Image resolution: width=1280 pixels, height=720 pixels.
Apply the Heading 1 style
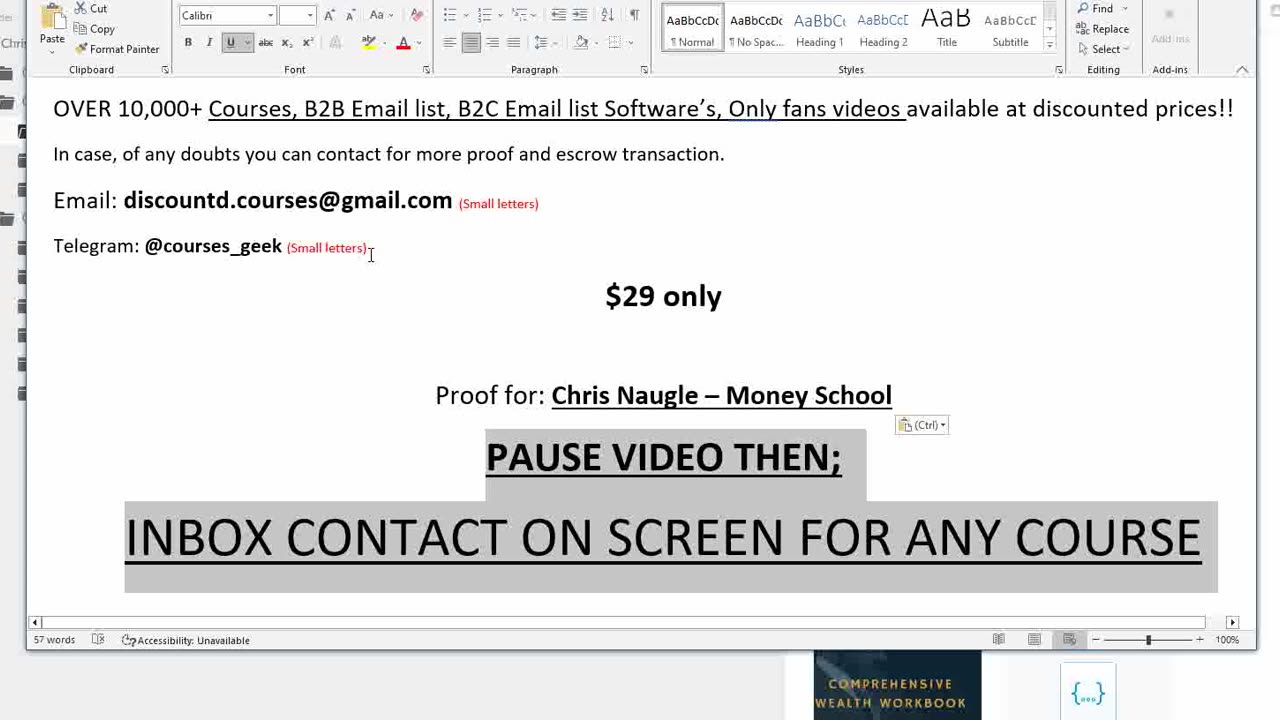point(820,27)
